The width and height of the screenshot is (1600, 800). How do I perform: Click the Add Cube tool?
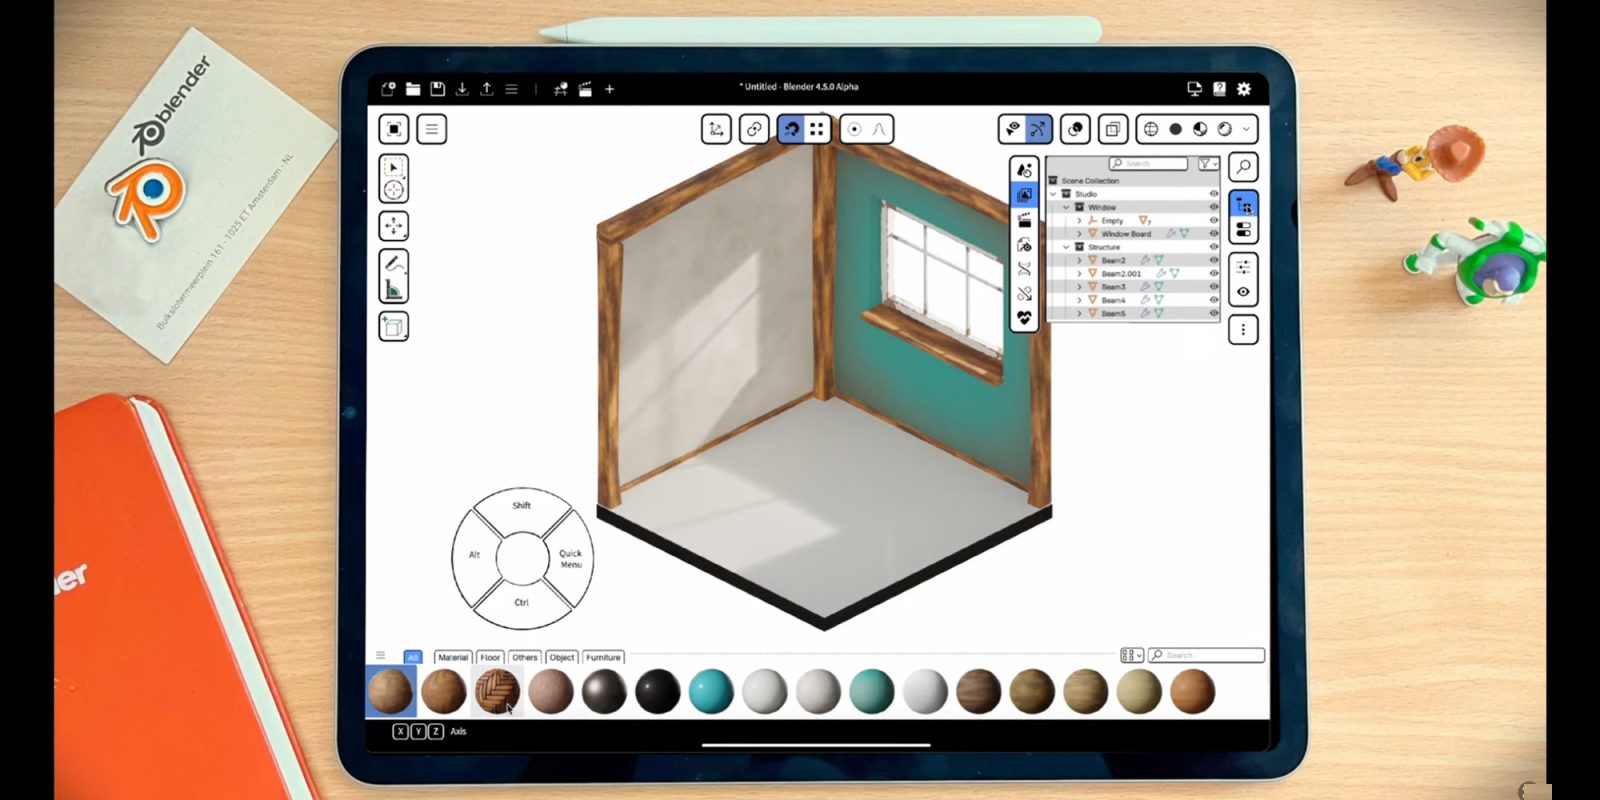[x=394, y=327]
